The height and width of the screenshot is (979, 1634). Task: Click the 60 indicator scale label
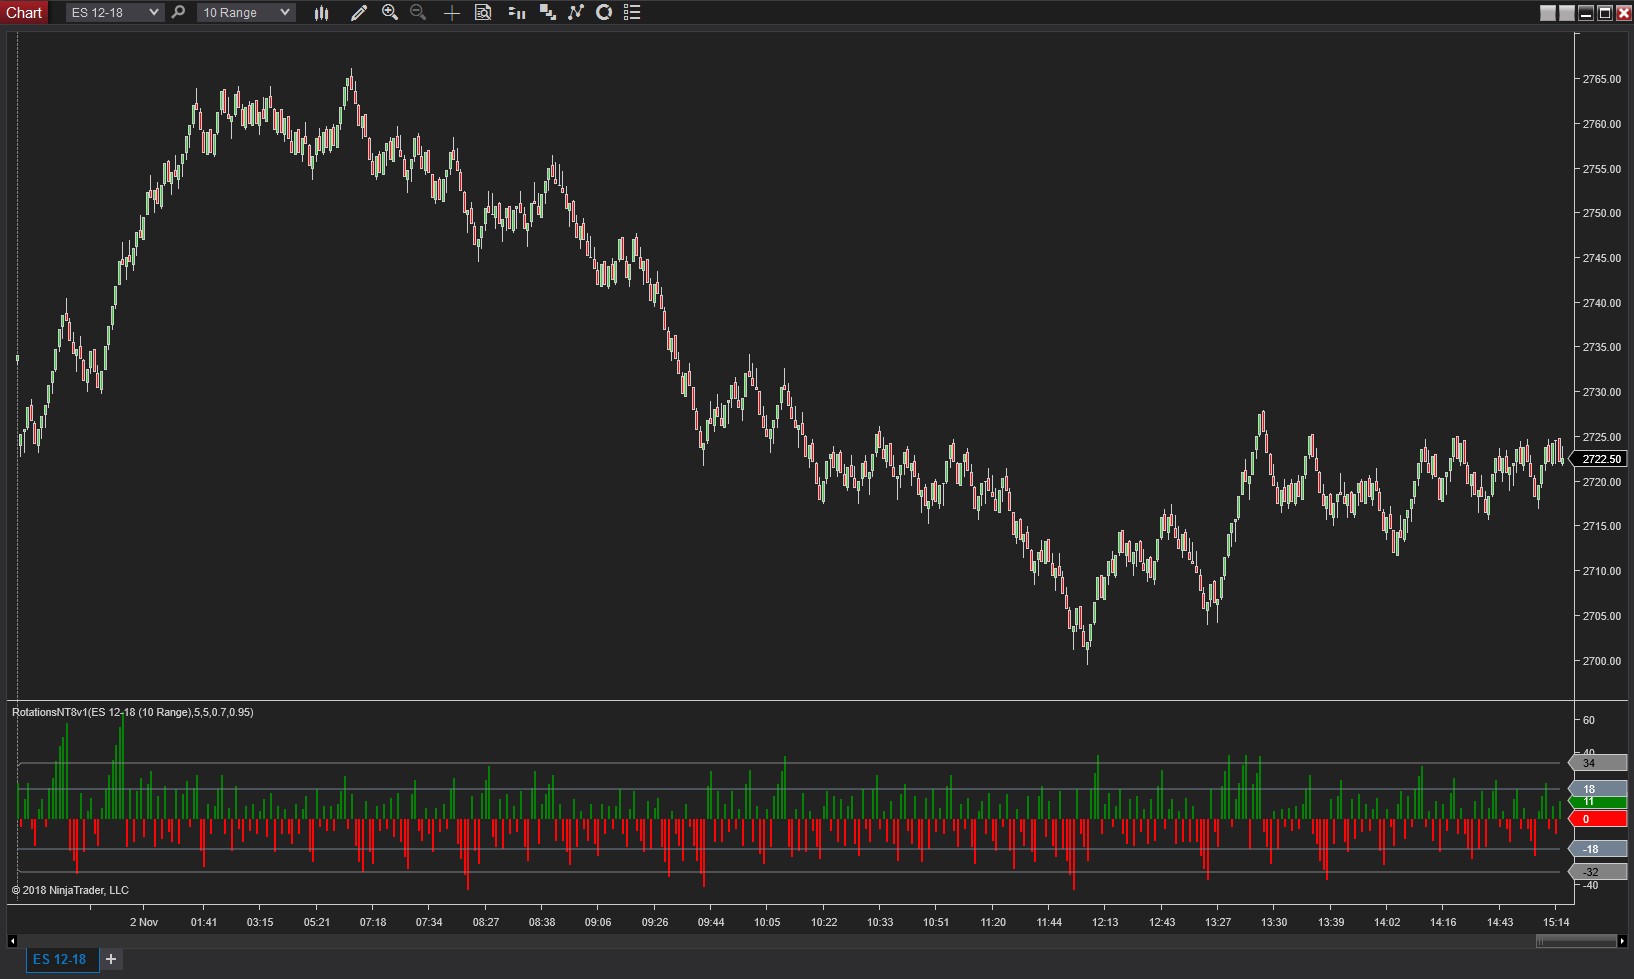(x=1588, y=720)
